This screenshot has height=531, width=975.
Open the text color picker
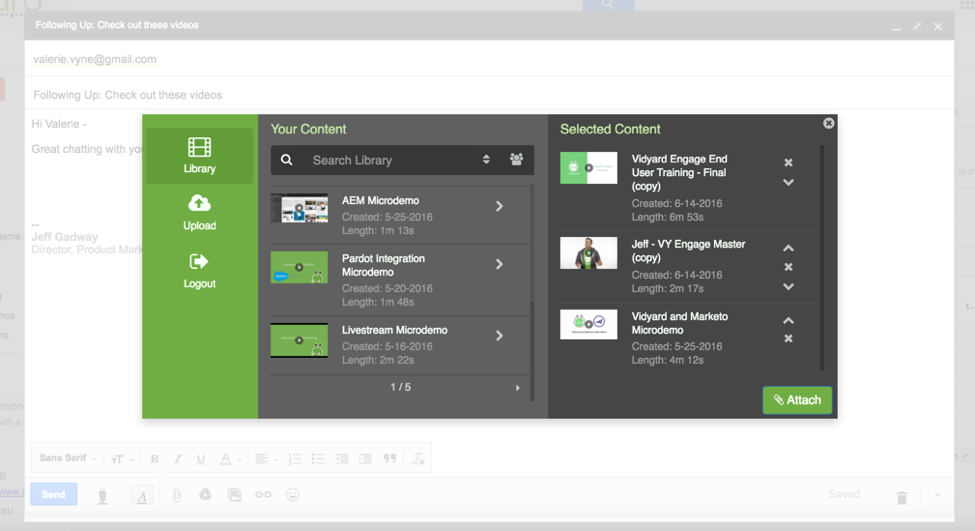coord(226,459)
